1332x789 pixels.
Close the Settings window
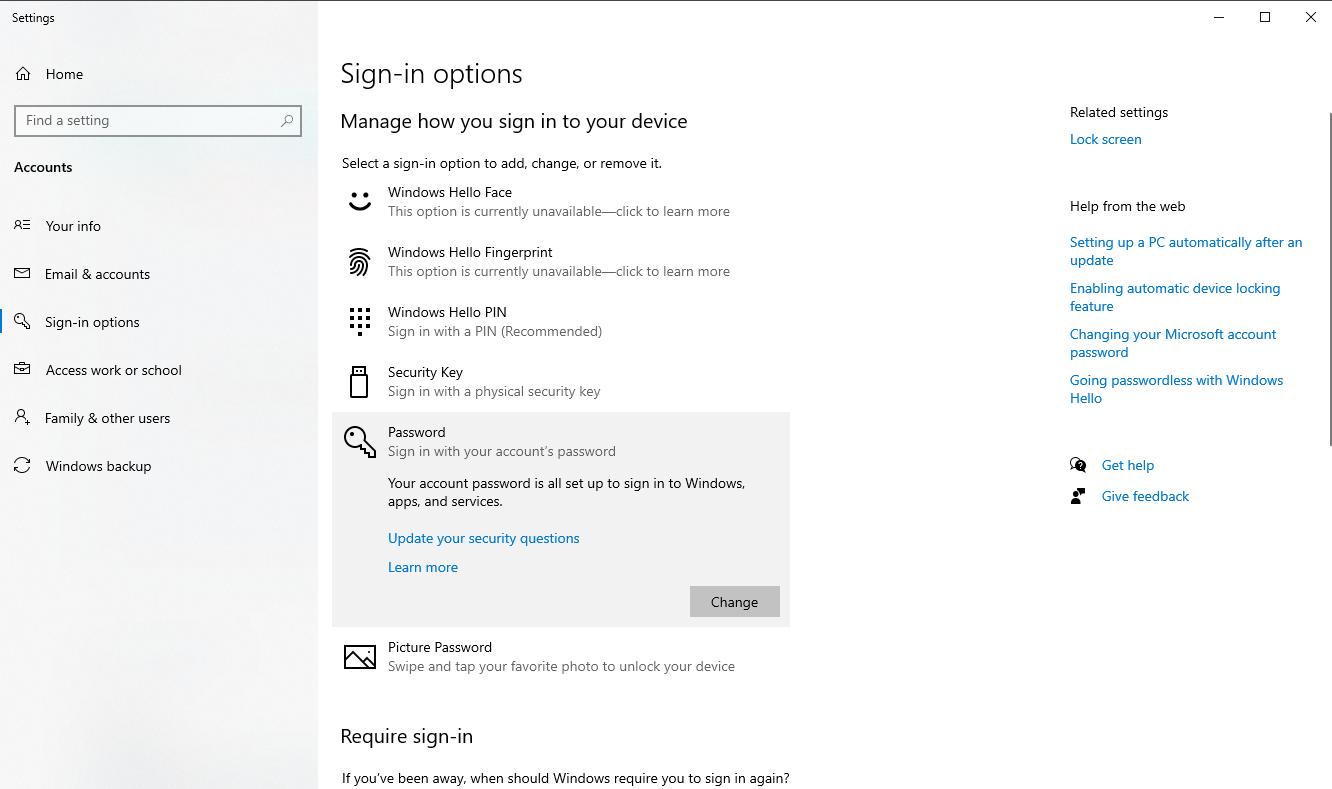[x=1310, y=17]
